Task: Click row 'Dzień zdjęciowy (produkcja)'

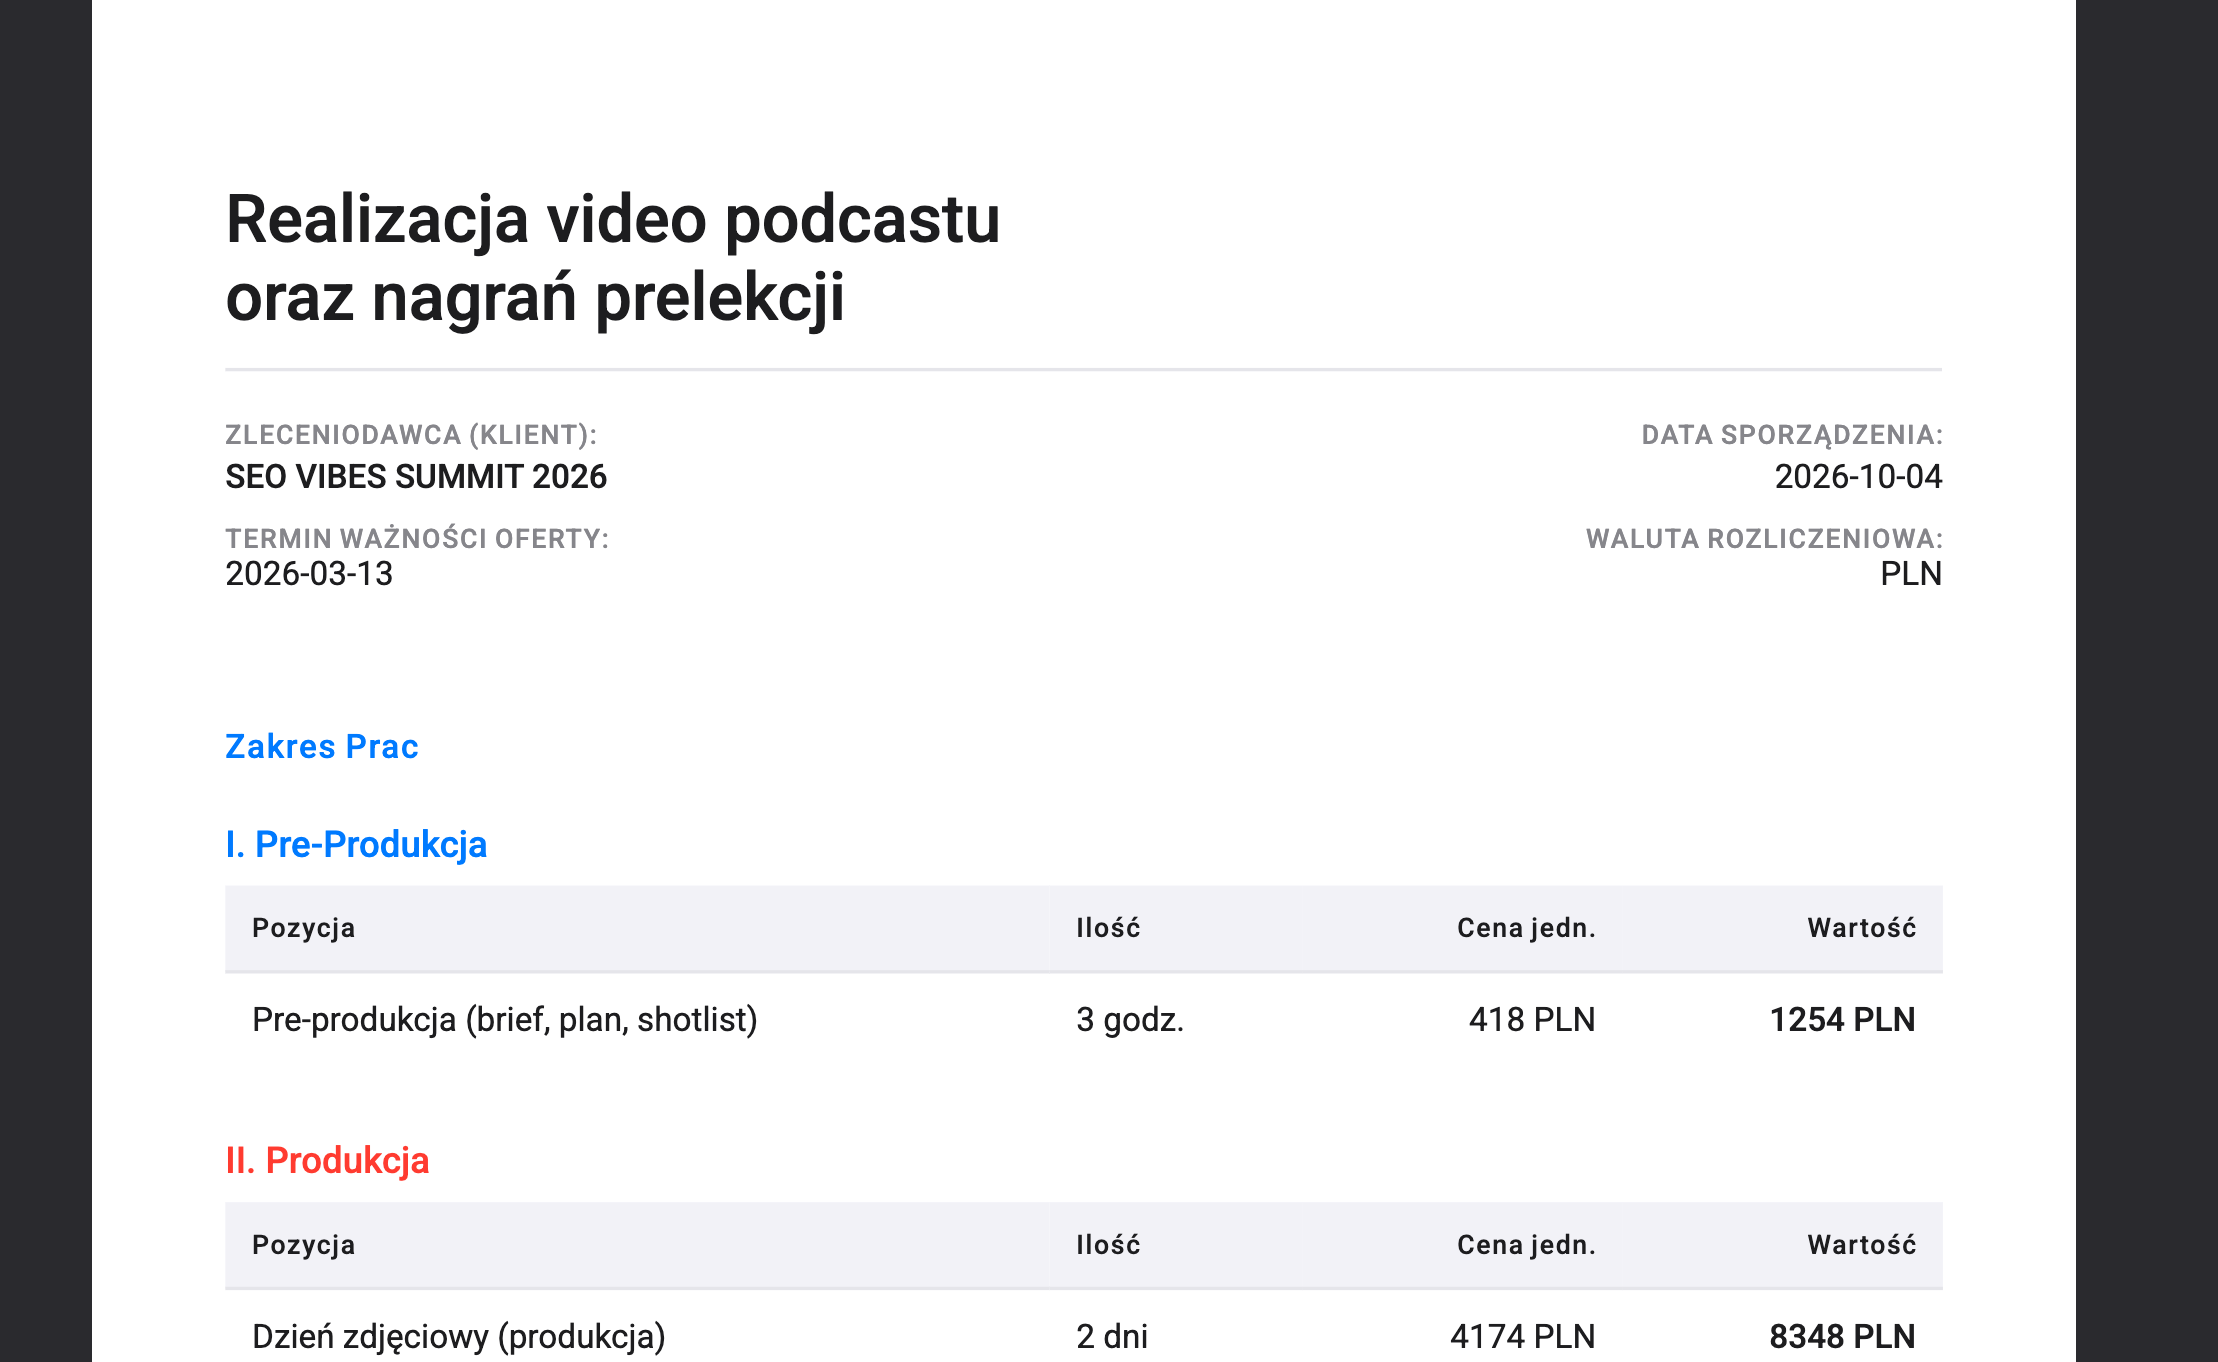Action: point(1084,1327)
